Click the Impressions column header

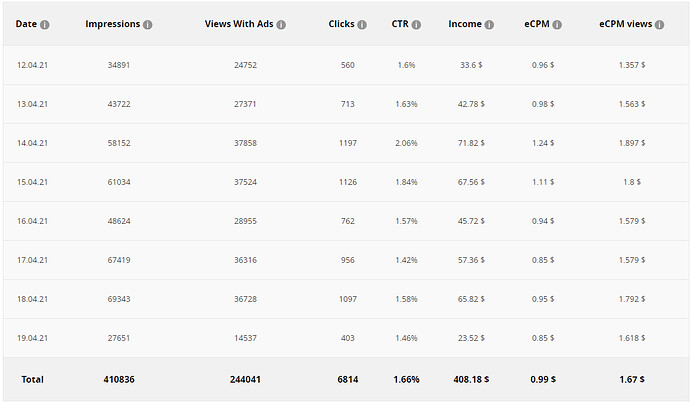pyautogui.click(x=112, y=24)
